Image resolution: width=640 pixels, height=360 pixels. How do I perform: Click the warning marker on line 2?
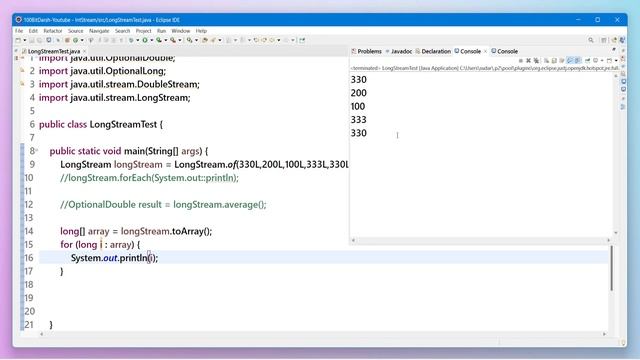coord(22,71)
